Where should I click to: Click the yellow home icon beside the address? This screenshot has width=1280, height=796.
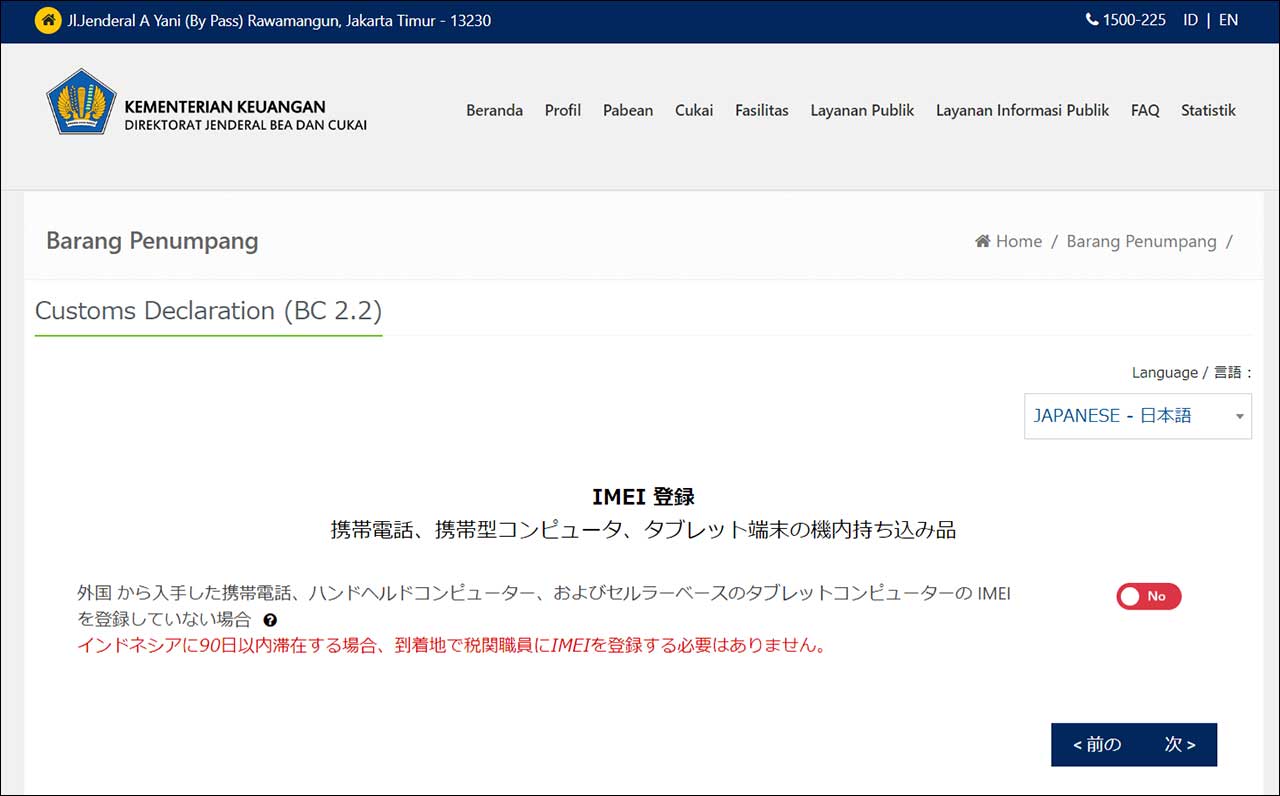point(47,20)
